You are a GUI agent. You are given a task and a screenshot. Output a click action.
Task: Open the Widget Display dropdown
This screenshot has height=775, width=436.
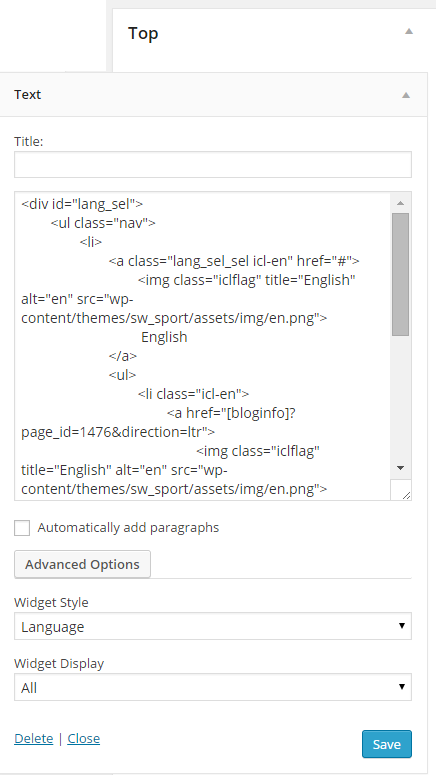[213, 688]
